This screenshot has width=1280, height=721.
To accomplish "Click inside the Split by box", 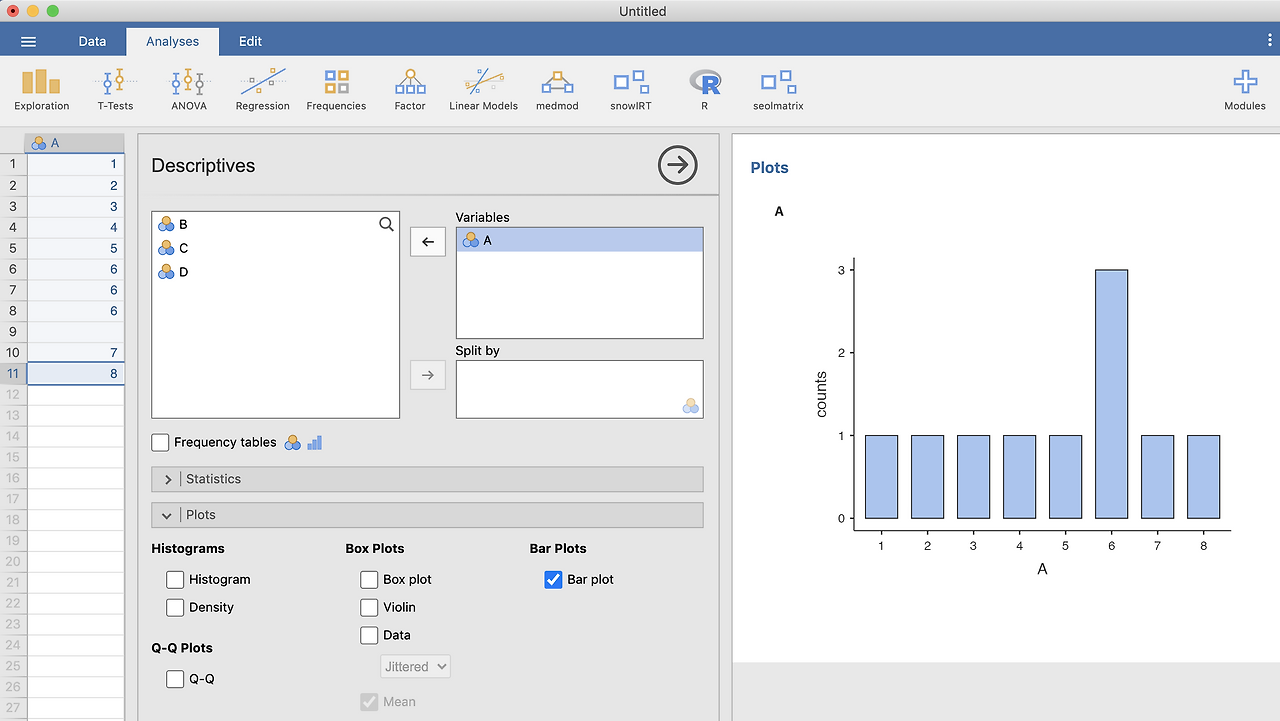I will [x=579, y=389].
